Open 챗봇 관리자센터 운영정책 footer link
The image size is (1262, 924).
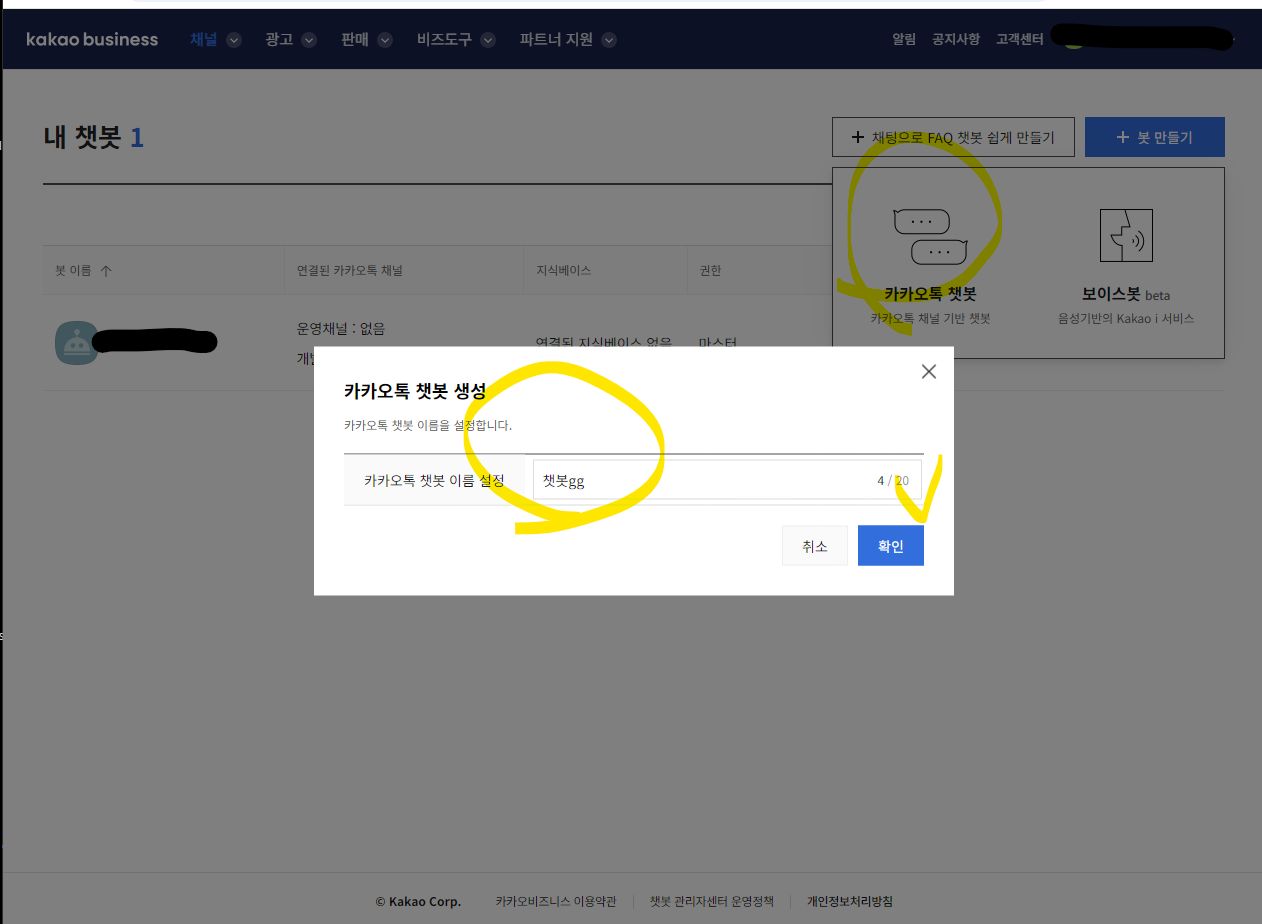712,901
